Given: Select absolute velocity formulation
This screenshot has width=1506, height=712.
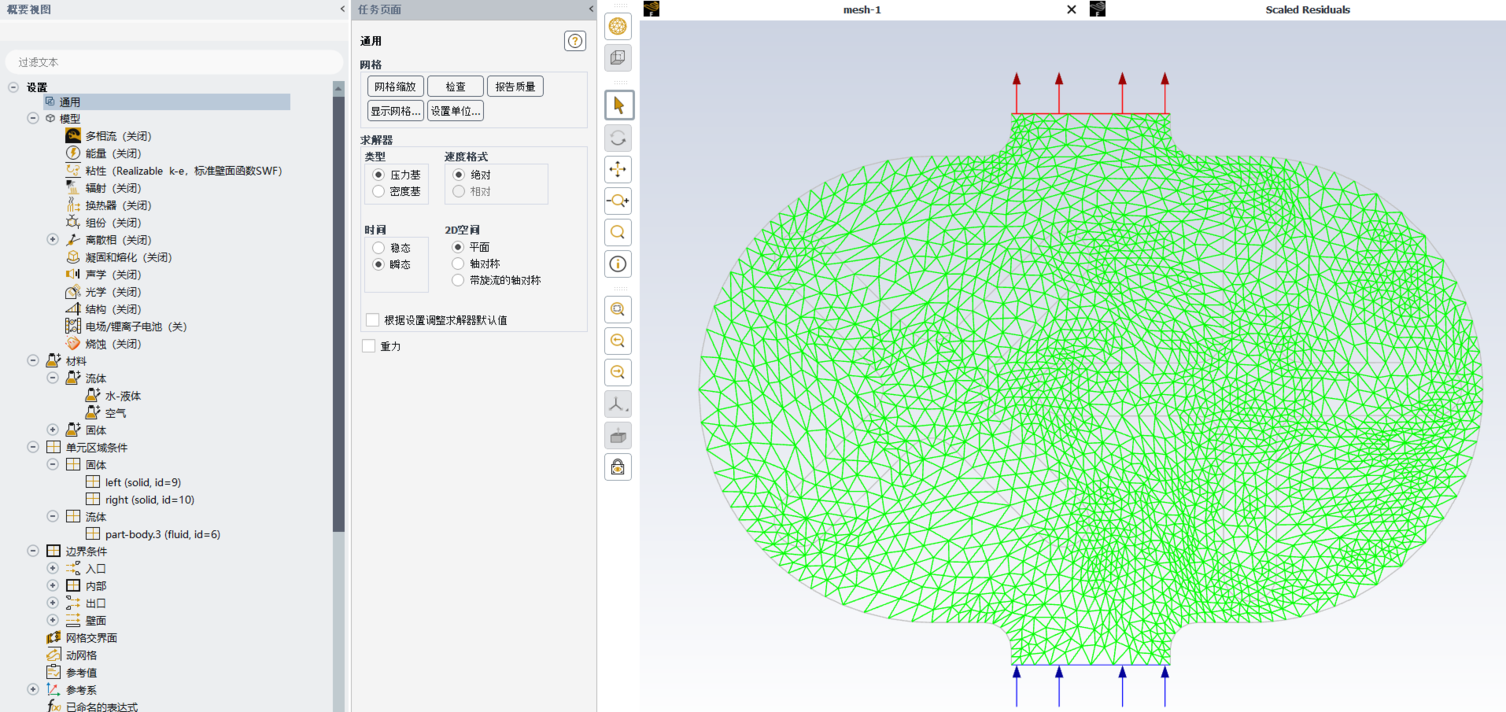Looking at the screenshot, I should pos(459,175).
